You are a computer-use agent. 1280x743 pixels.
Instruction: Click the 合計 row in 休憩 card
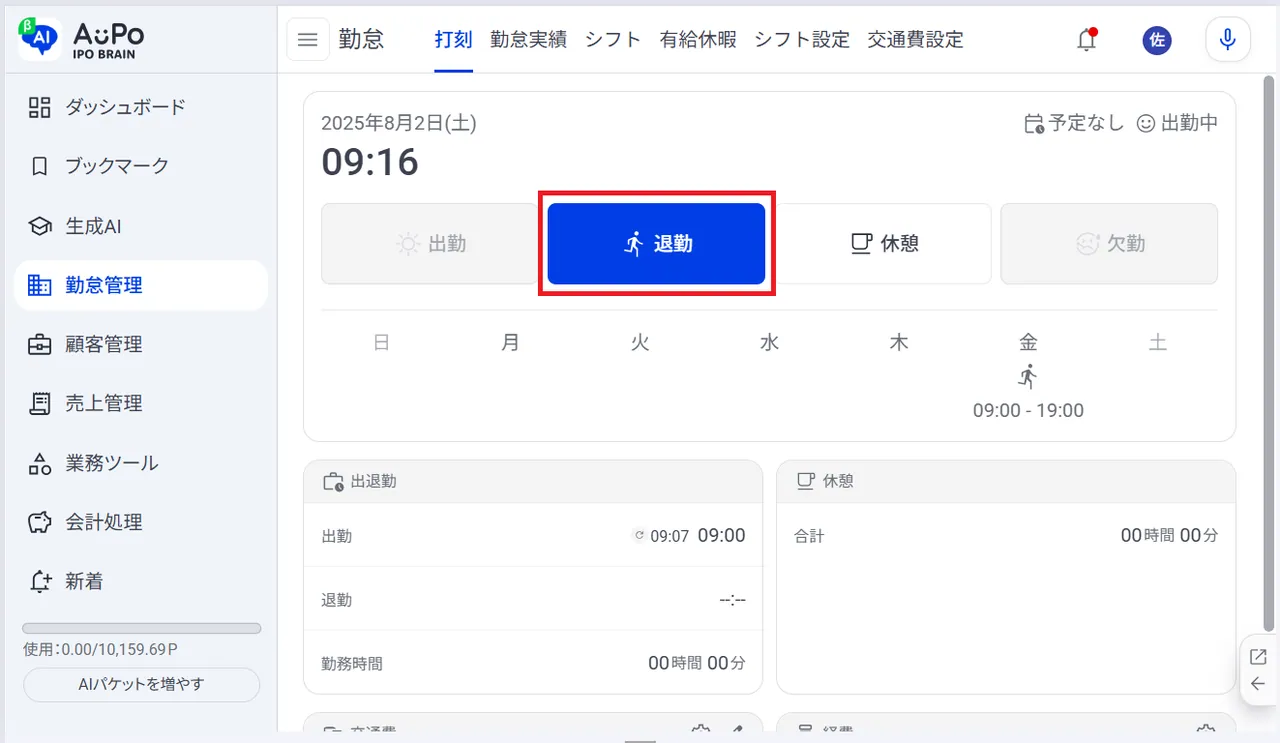click(x=1006, y=536)
